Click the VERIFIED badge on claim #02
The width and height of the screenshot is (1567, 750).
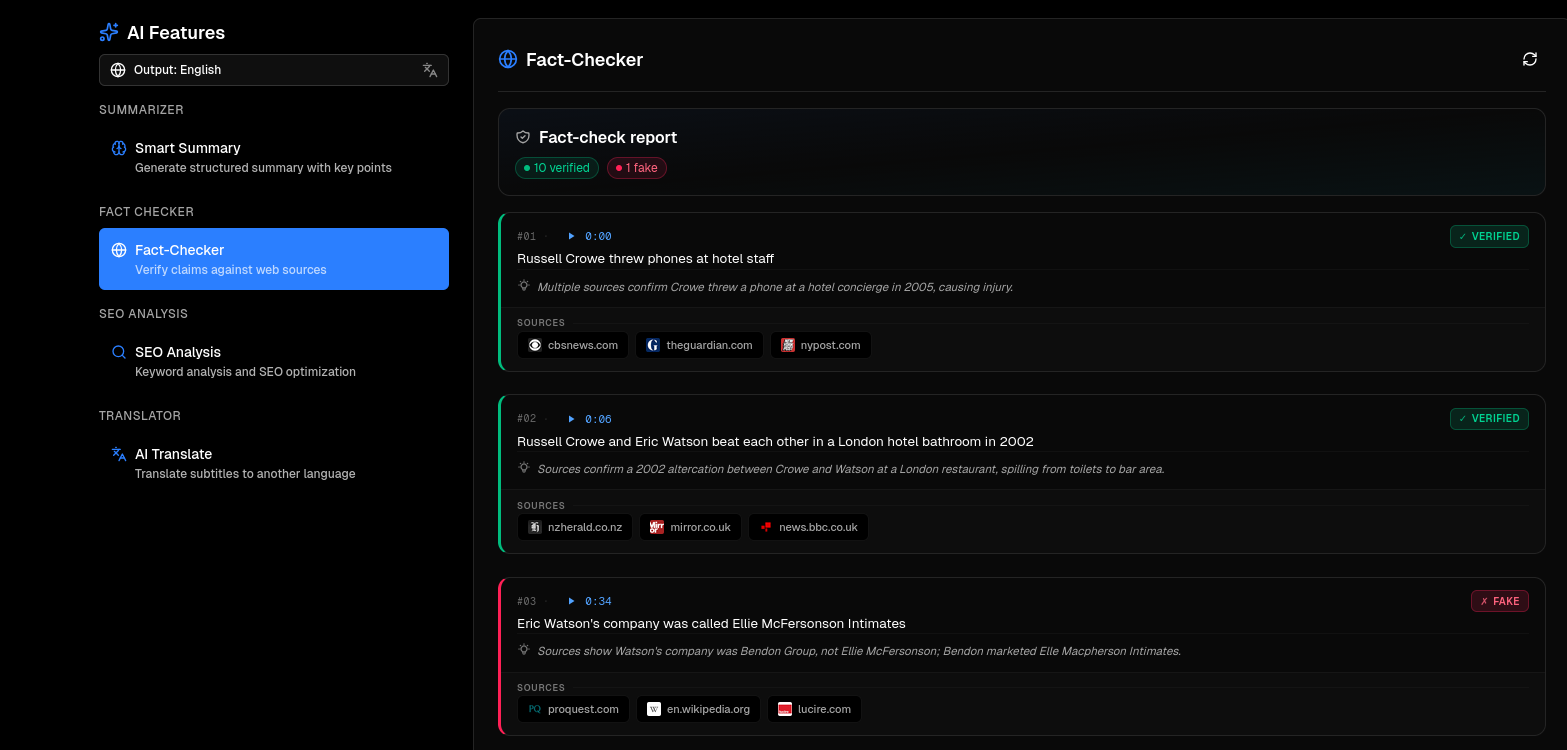[1489, 418]
